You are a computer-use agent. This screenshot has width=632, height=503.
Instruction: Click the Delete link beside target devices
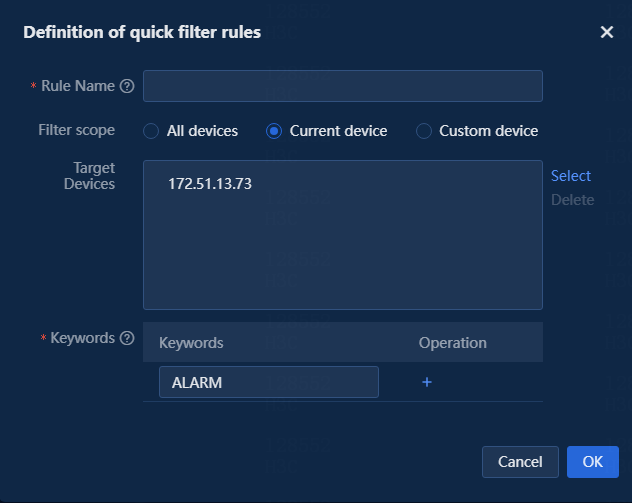click(572, 200)
